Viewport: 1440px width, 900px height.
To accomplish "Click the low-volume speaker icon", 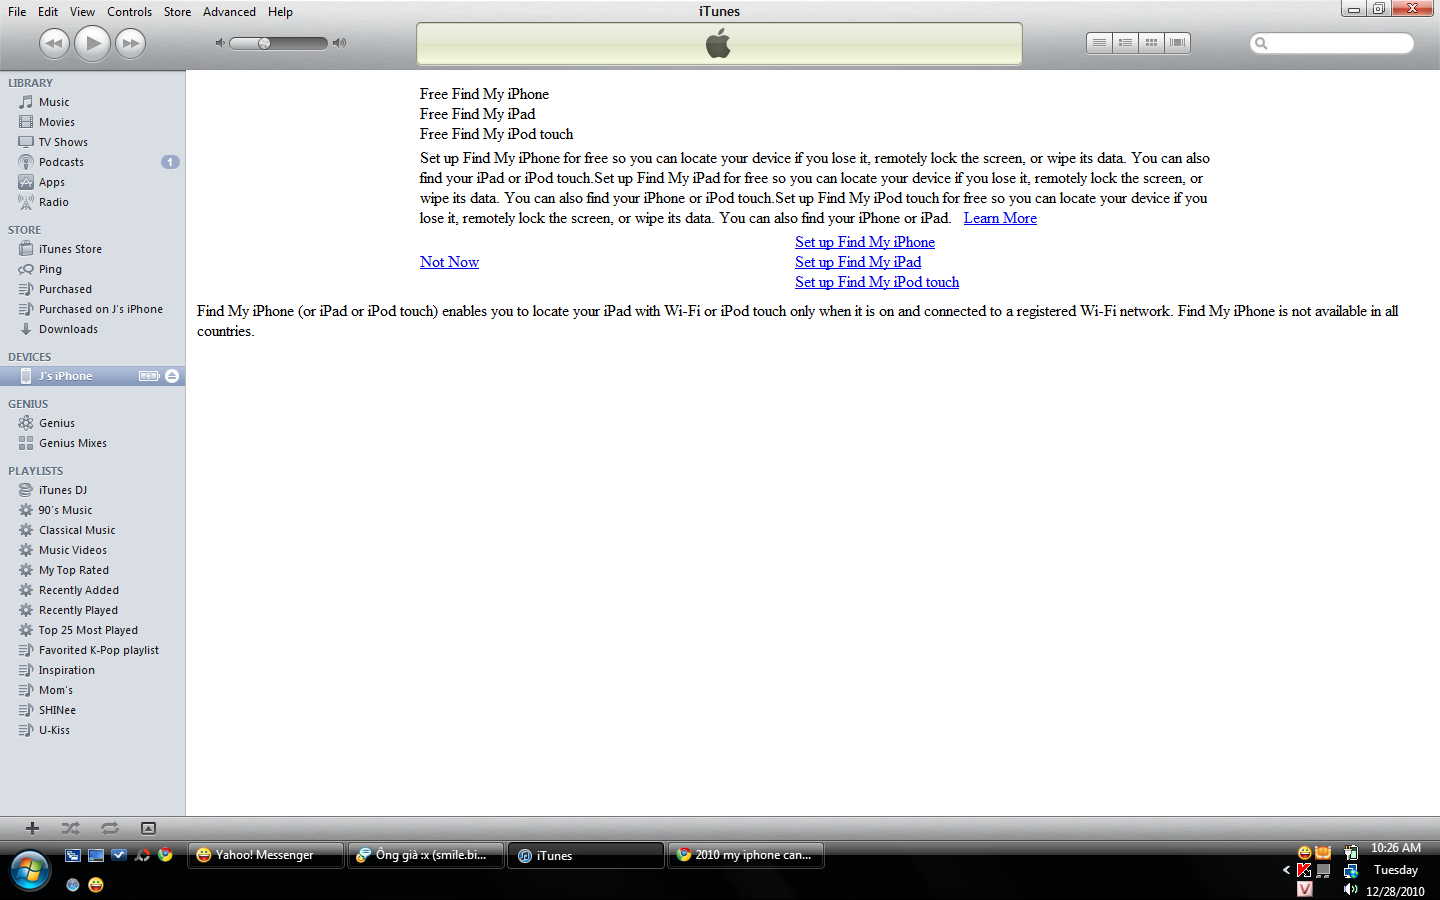I will (x=221, y=43).
